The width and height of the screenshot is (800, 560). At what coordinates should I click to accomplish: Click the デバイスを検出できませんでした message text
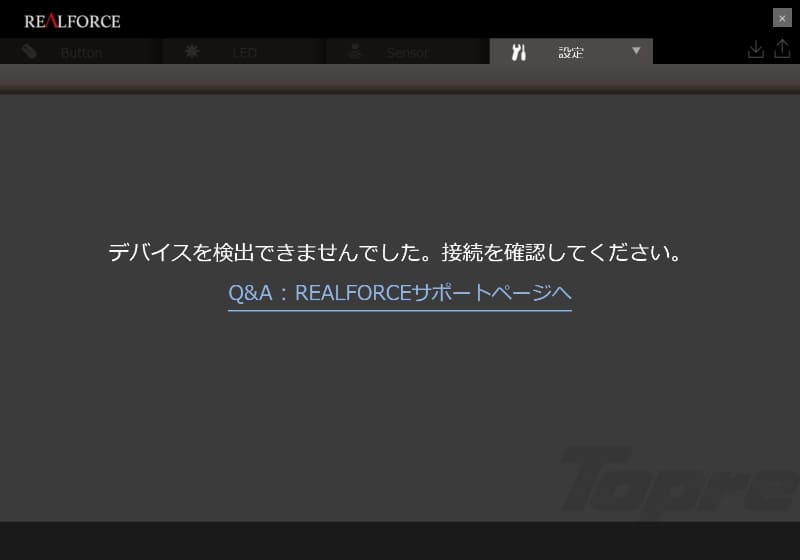[395, 252]
